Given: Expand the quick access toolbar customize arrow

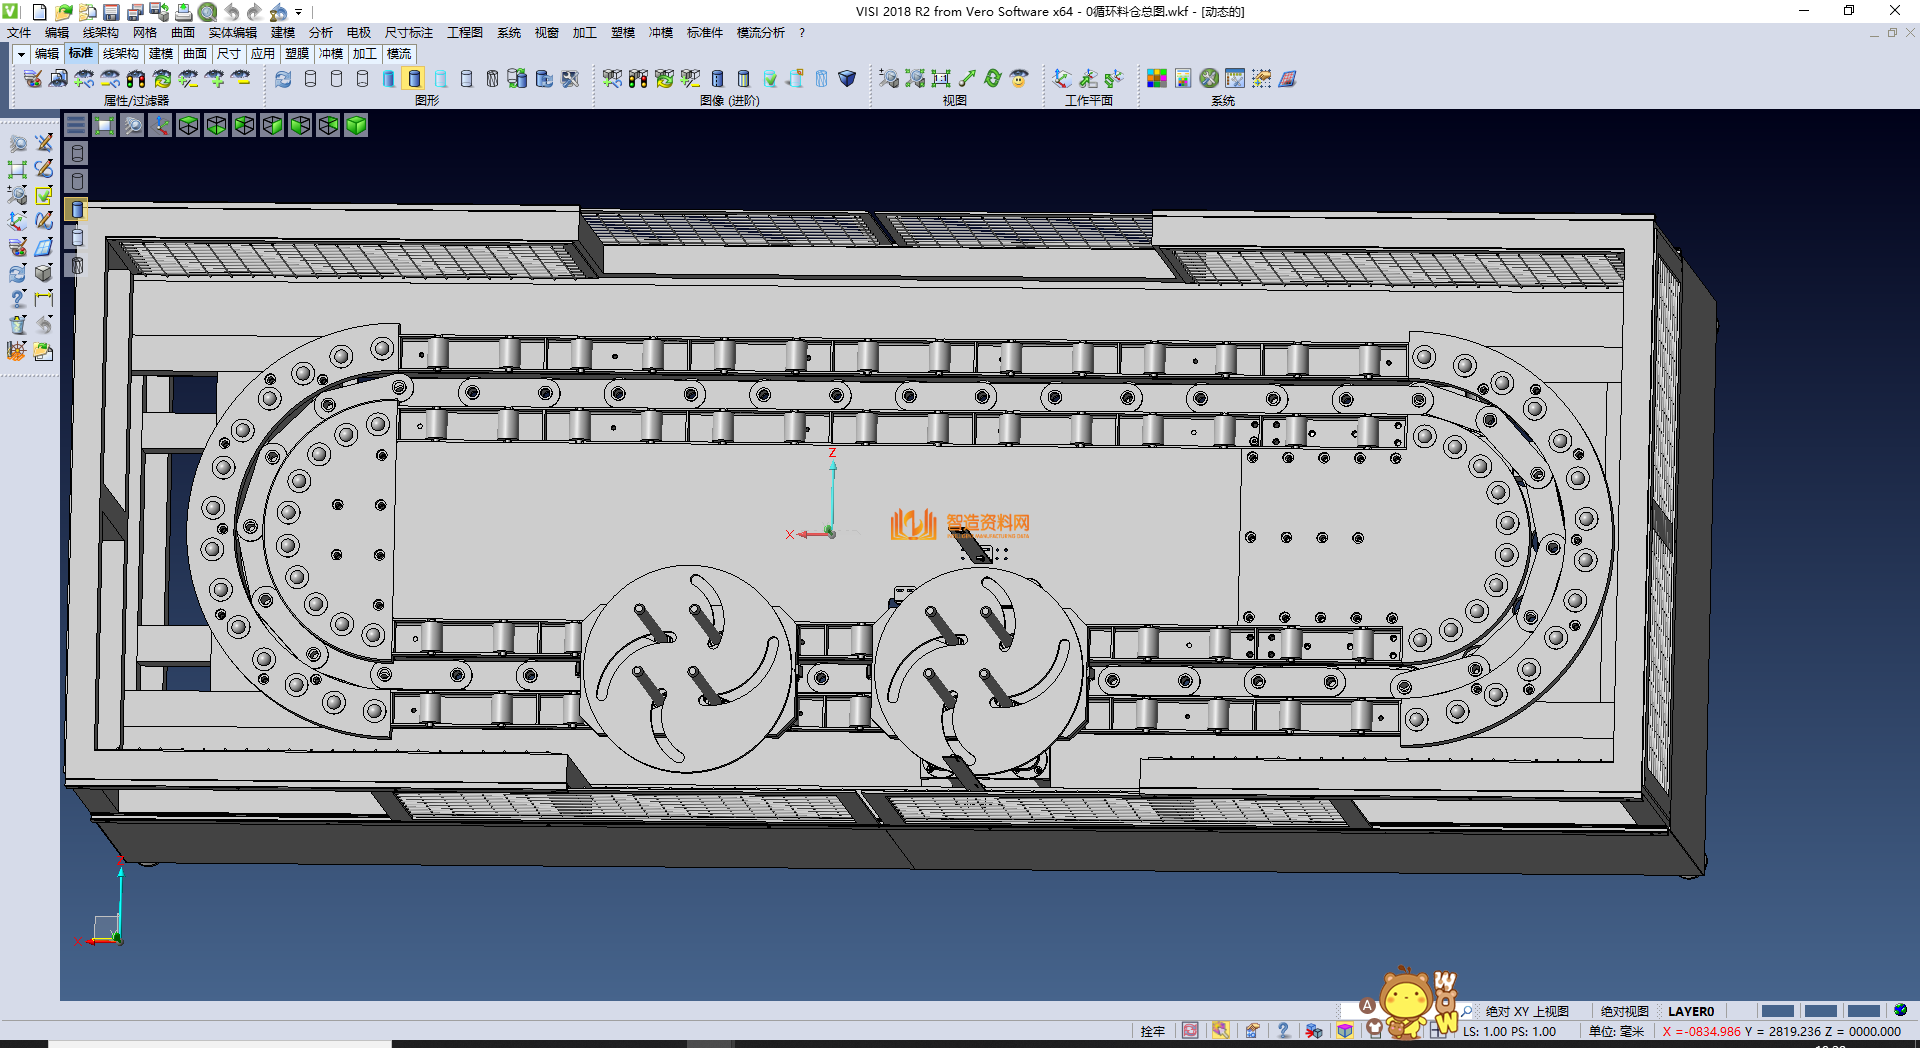Looking at the screenshot, I should point(298,12).
